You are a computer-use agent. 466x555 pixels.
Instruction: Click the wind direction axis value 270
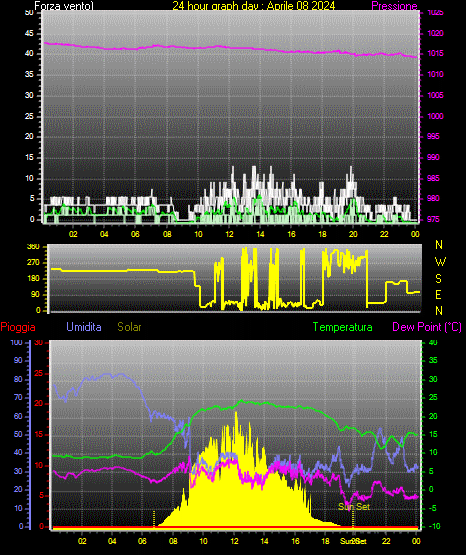(x=33, y=263)
